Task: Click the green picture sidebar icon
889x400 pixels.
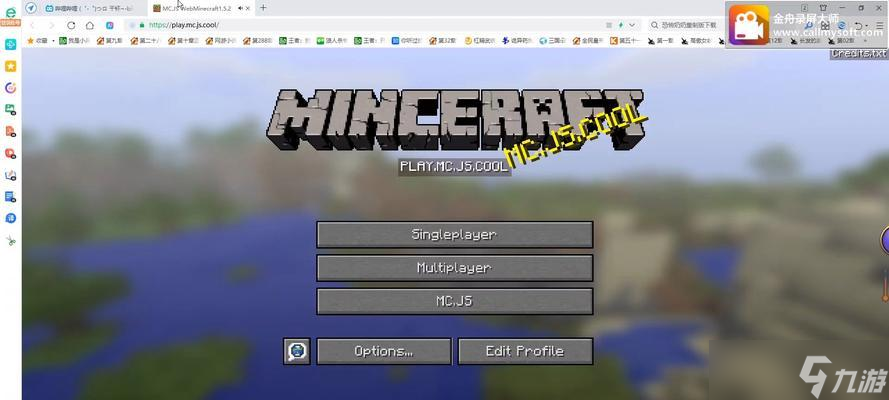Action: pyautogui.click(x=10, y=109)
